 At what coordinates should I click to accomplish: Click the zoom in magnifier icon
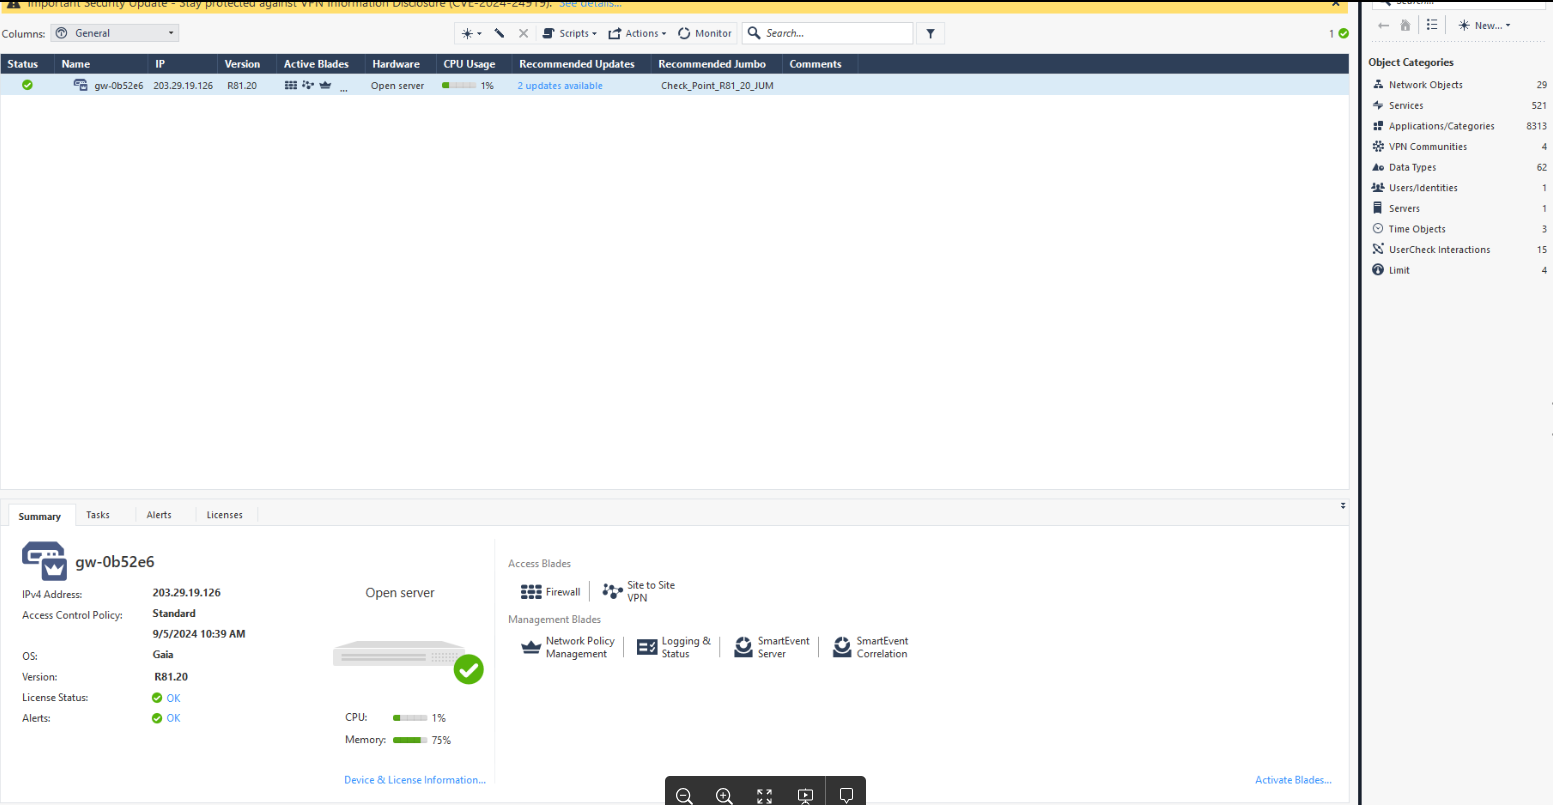pos(724,796)
